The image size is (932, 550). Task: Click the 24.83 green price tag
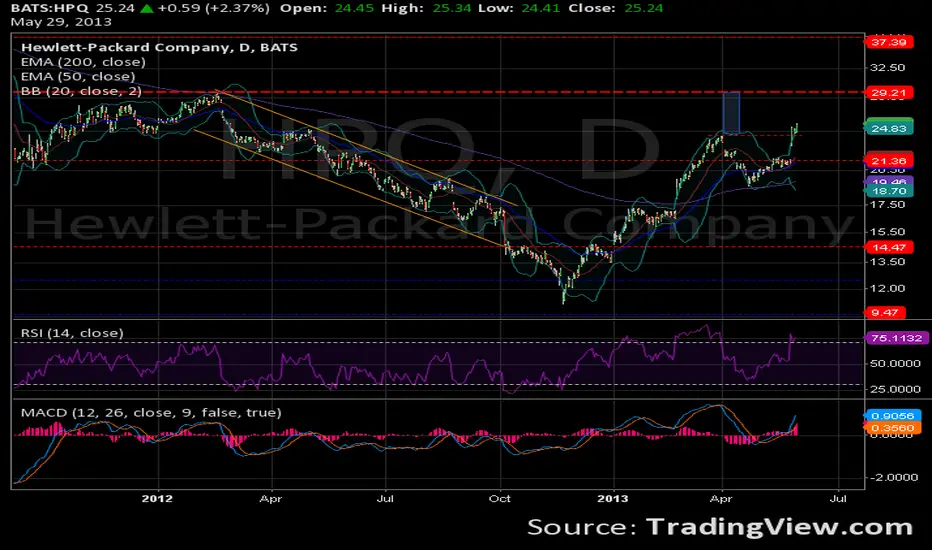889,128
